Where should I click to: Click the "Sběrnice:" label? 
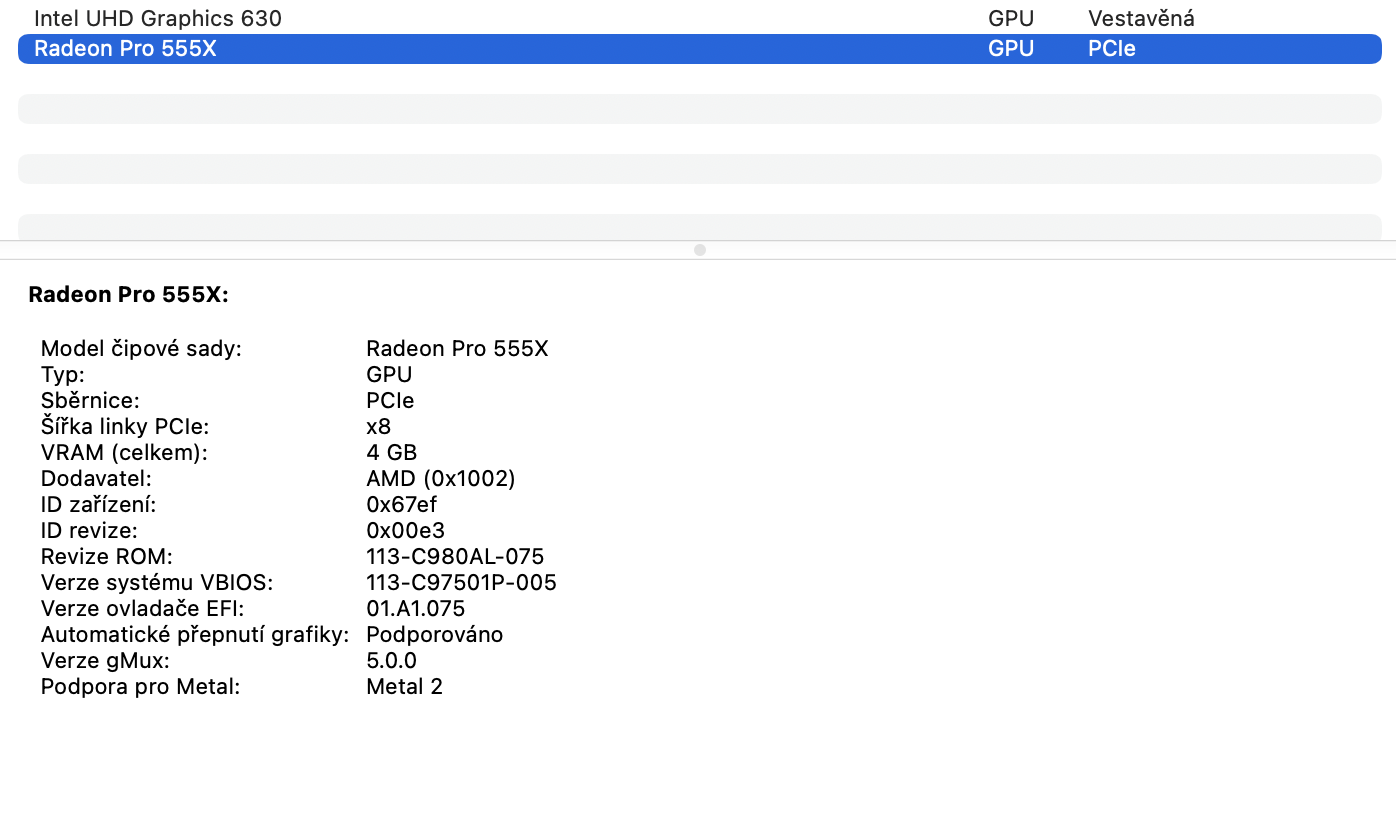pyautogui.click(x=90, y=401)
